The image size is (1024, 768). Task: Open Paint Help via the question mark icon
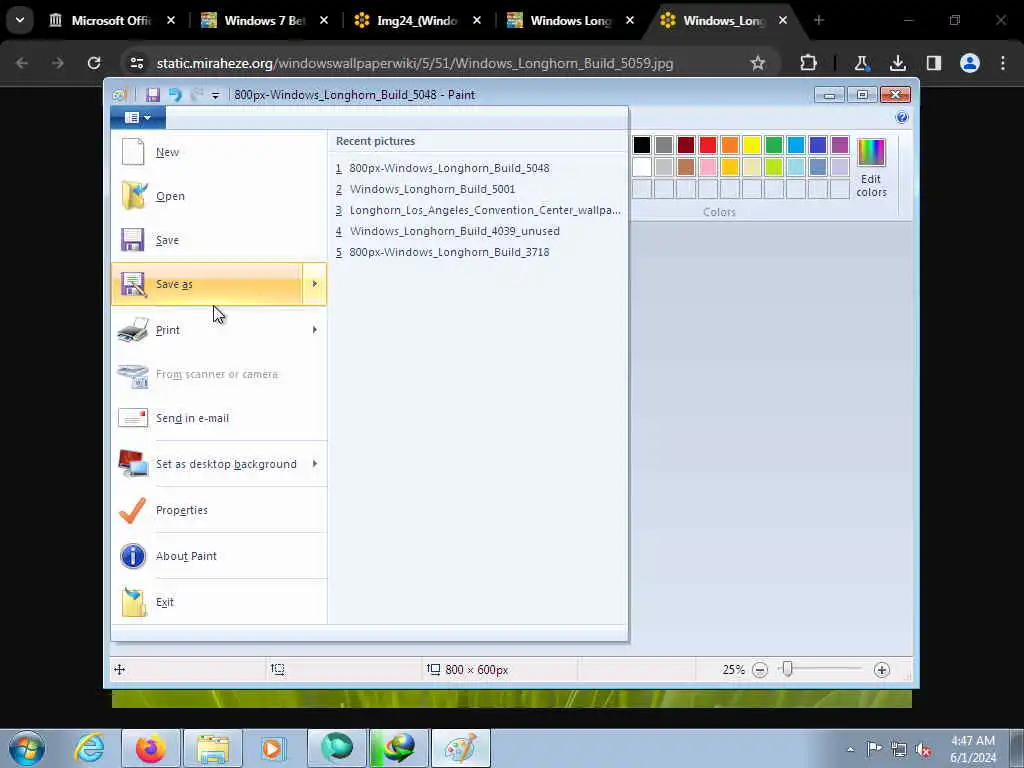tap(902, 118)
